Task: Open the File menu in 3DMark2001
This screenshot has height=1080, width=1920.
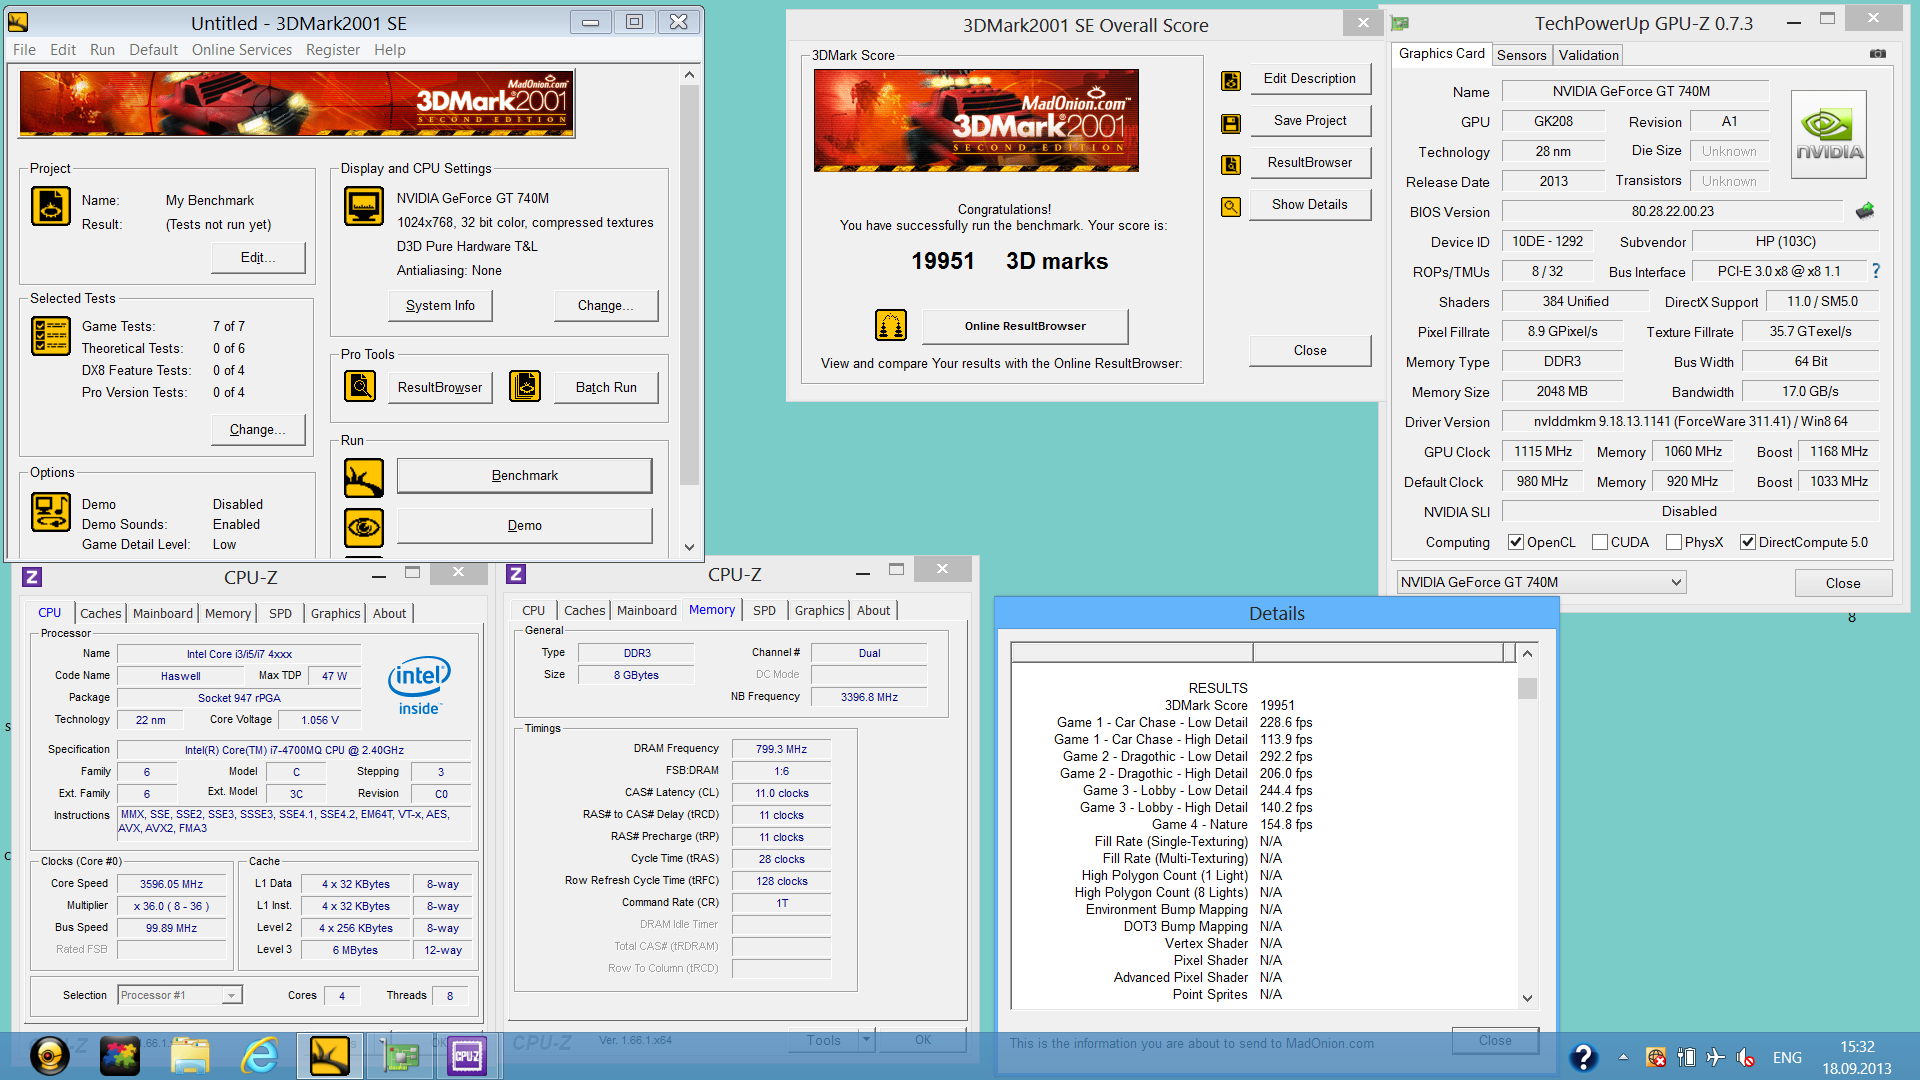Action: point(24,50)
